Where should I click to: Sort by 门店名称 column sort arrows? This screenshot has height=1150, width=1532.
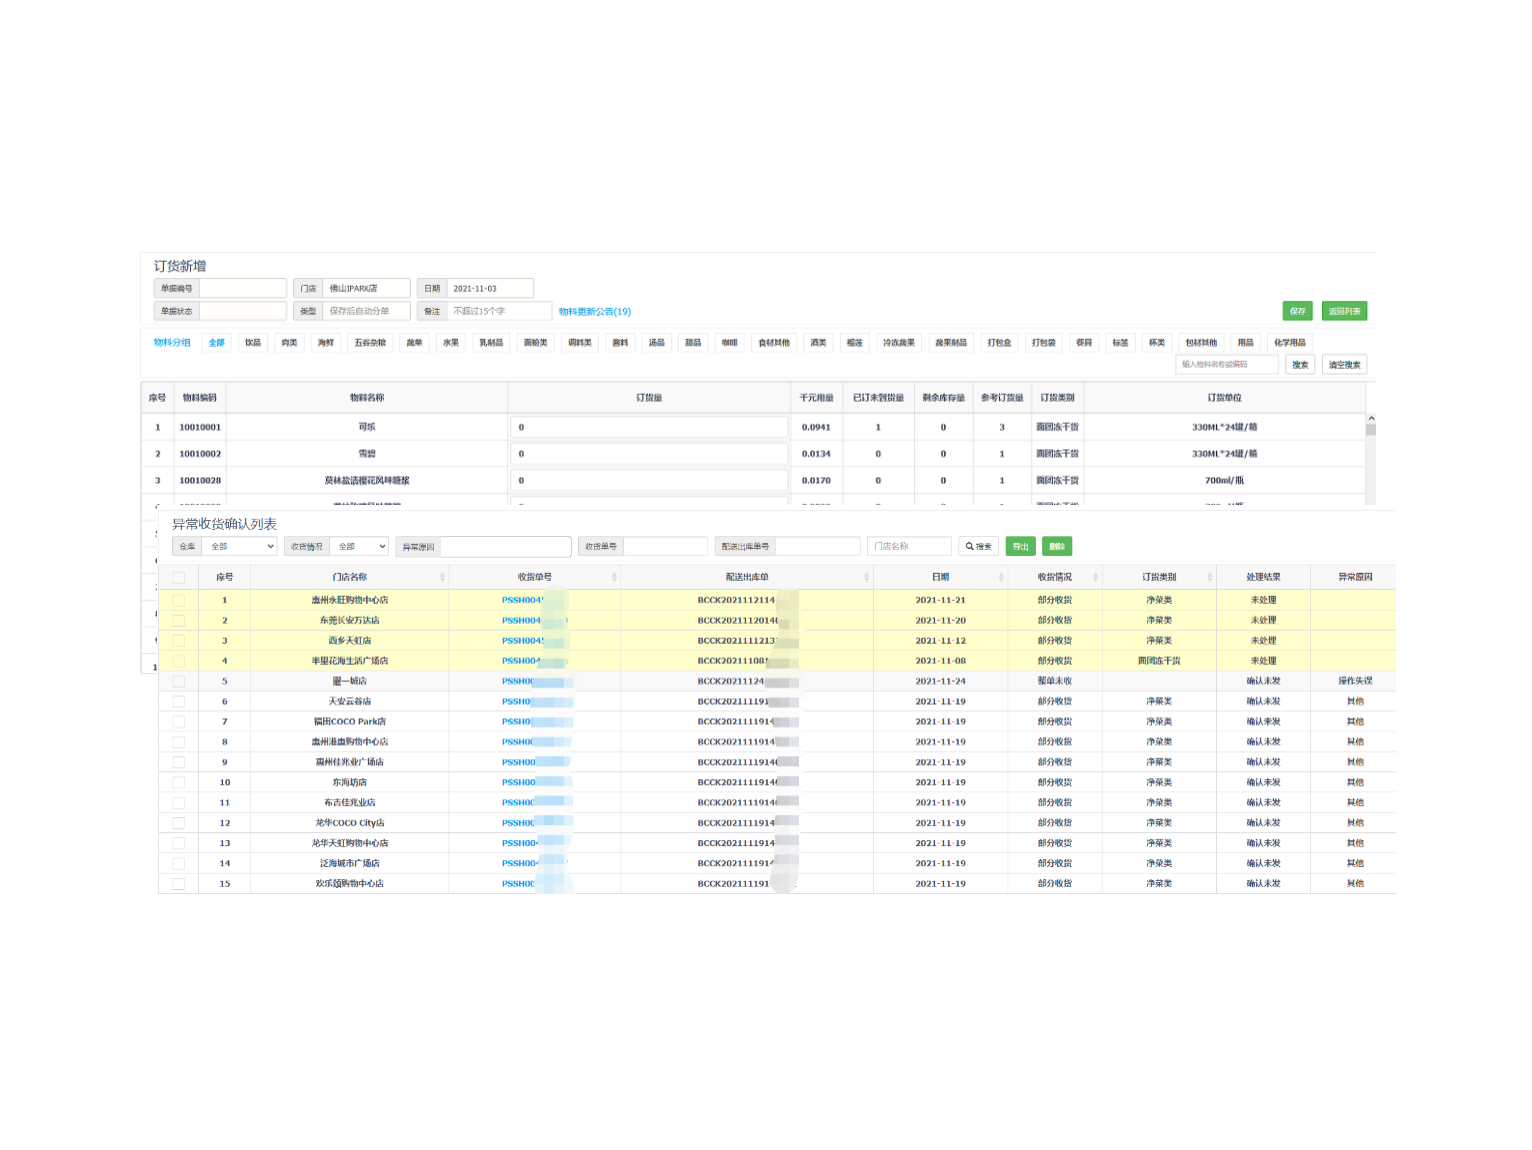(x=442, y=577)
